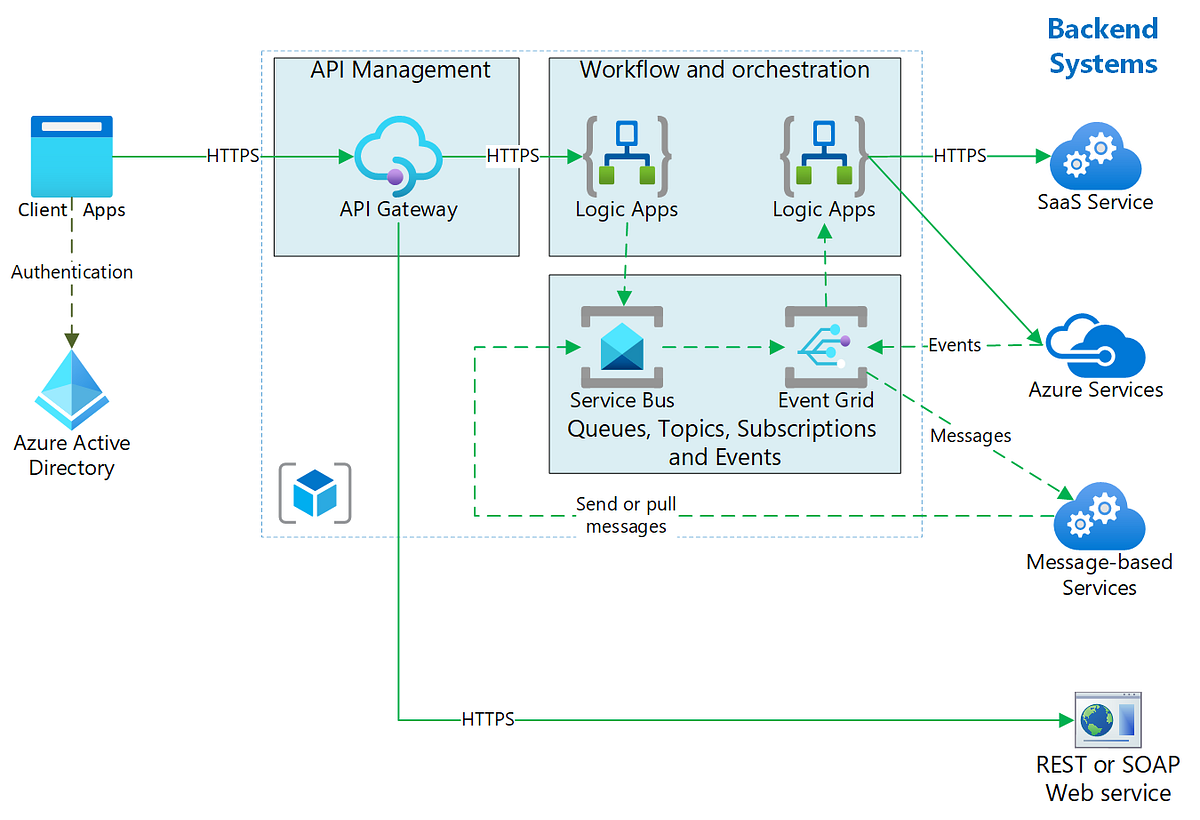Click the Queues, Topics, Subscriptions text

click(724, 428)
